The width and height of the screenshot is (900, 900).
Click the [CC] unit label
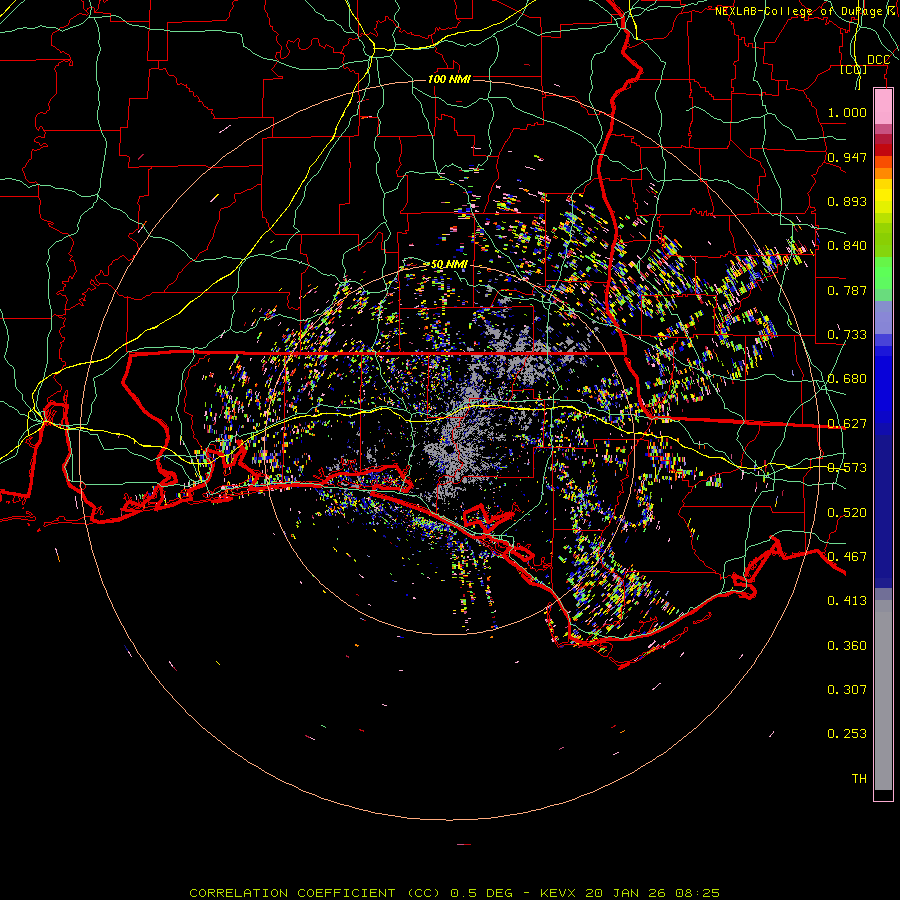tap(854, 69)
